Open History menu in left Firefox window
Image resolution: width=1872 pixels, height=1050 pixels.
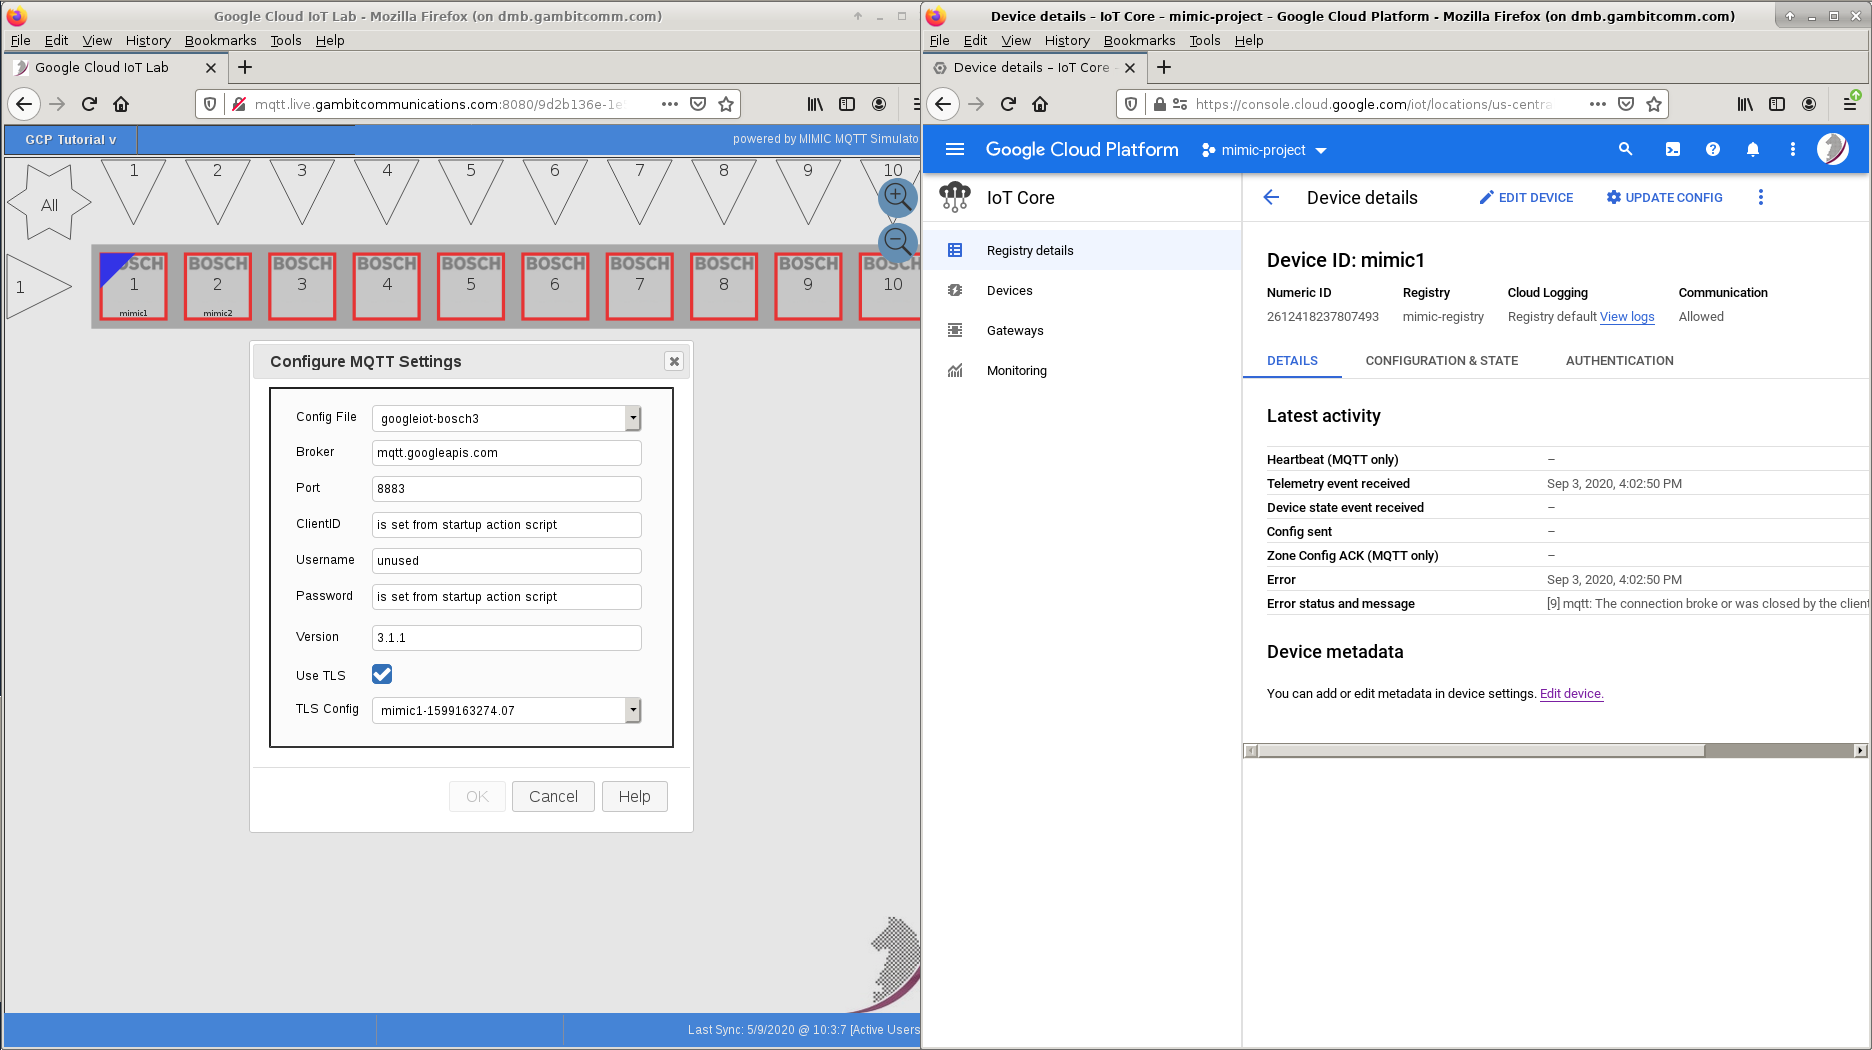tap(148, 40)
